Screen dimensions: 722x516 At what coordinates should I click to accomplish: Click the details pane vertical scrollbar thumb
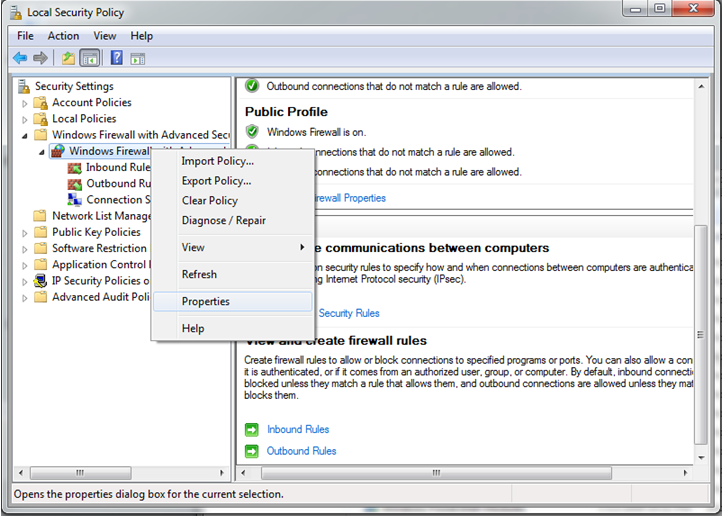point(700,335)
